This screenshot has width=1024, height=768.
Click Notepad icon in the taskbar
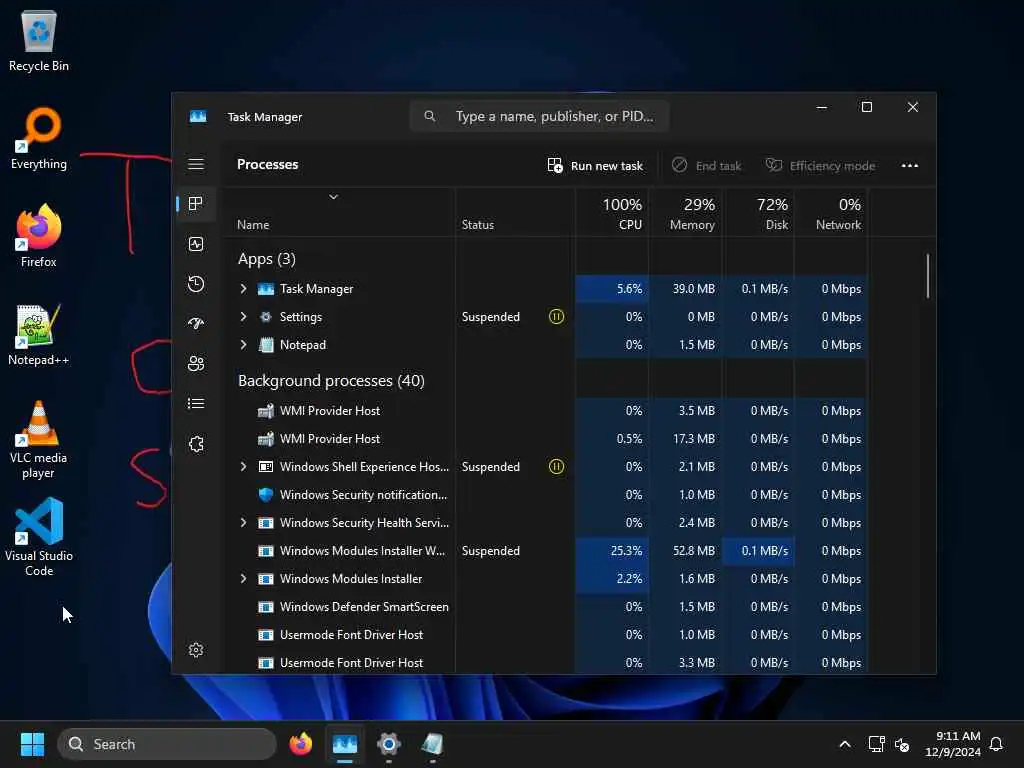coord(432,744)
